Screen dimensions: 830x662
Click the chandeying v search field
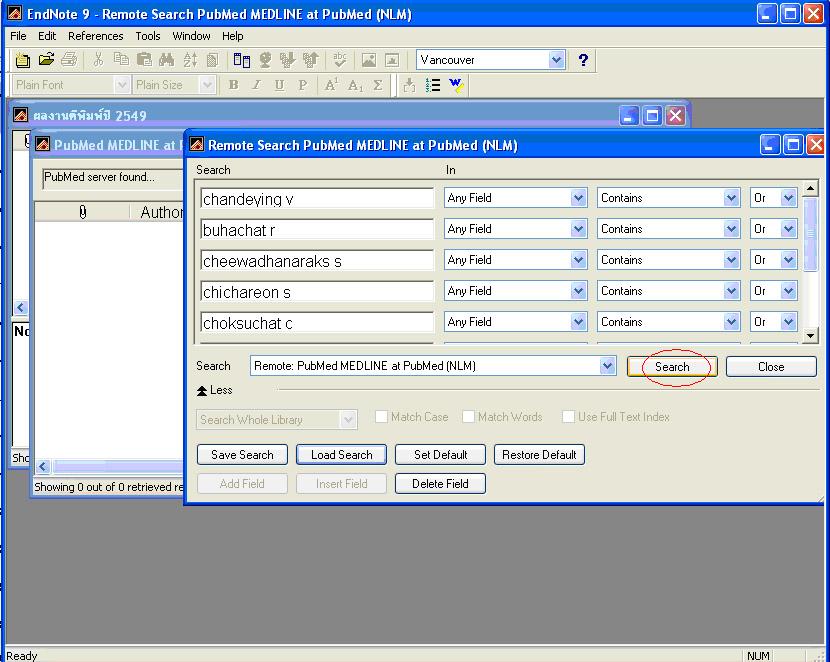click(x=317, y=198)
